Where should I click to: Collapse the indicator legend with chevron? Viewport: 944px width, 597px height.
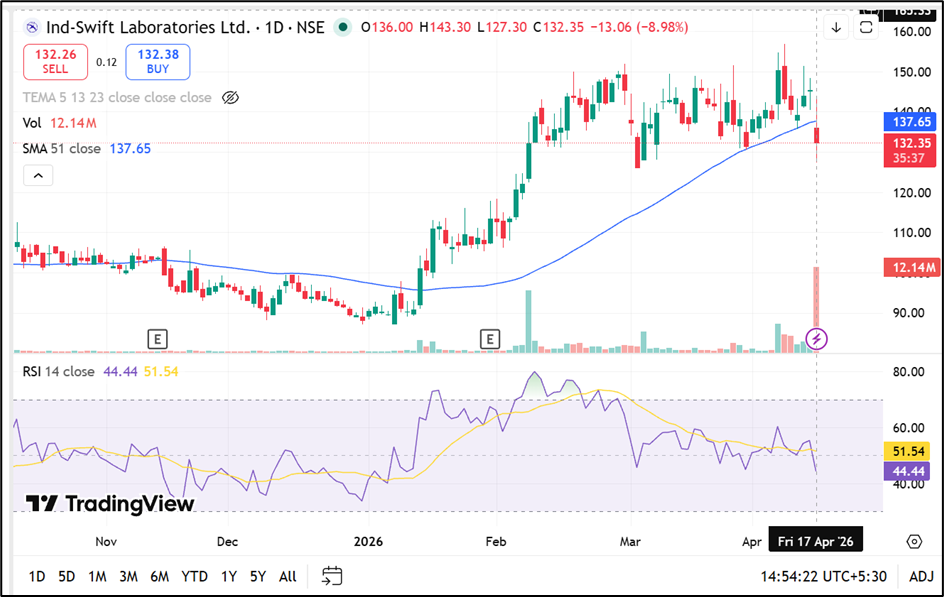click(38, 176)
